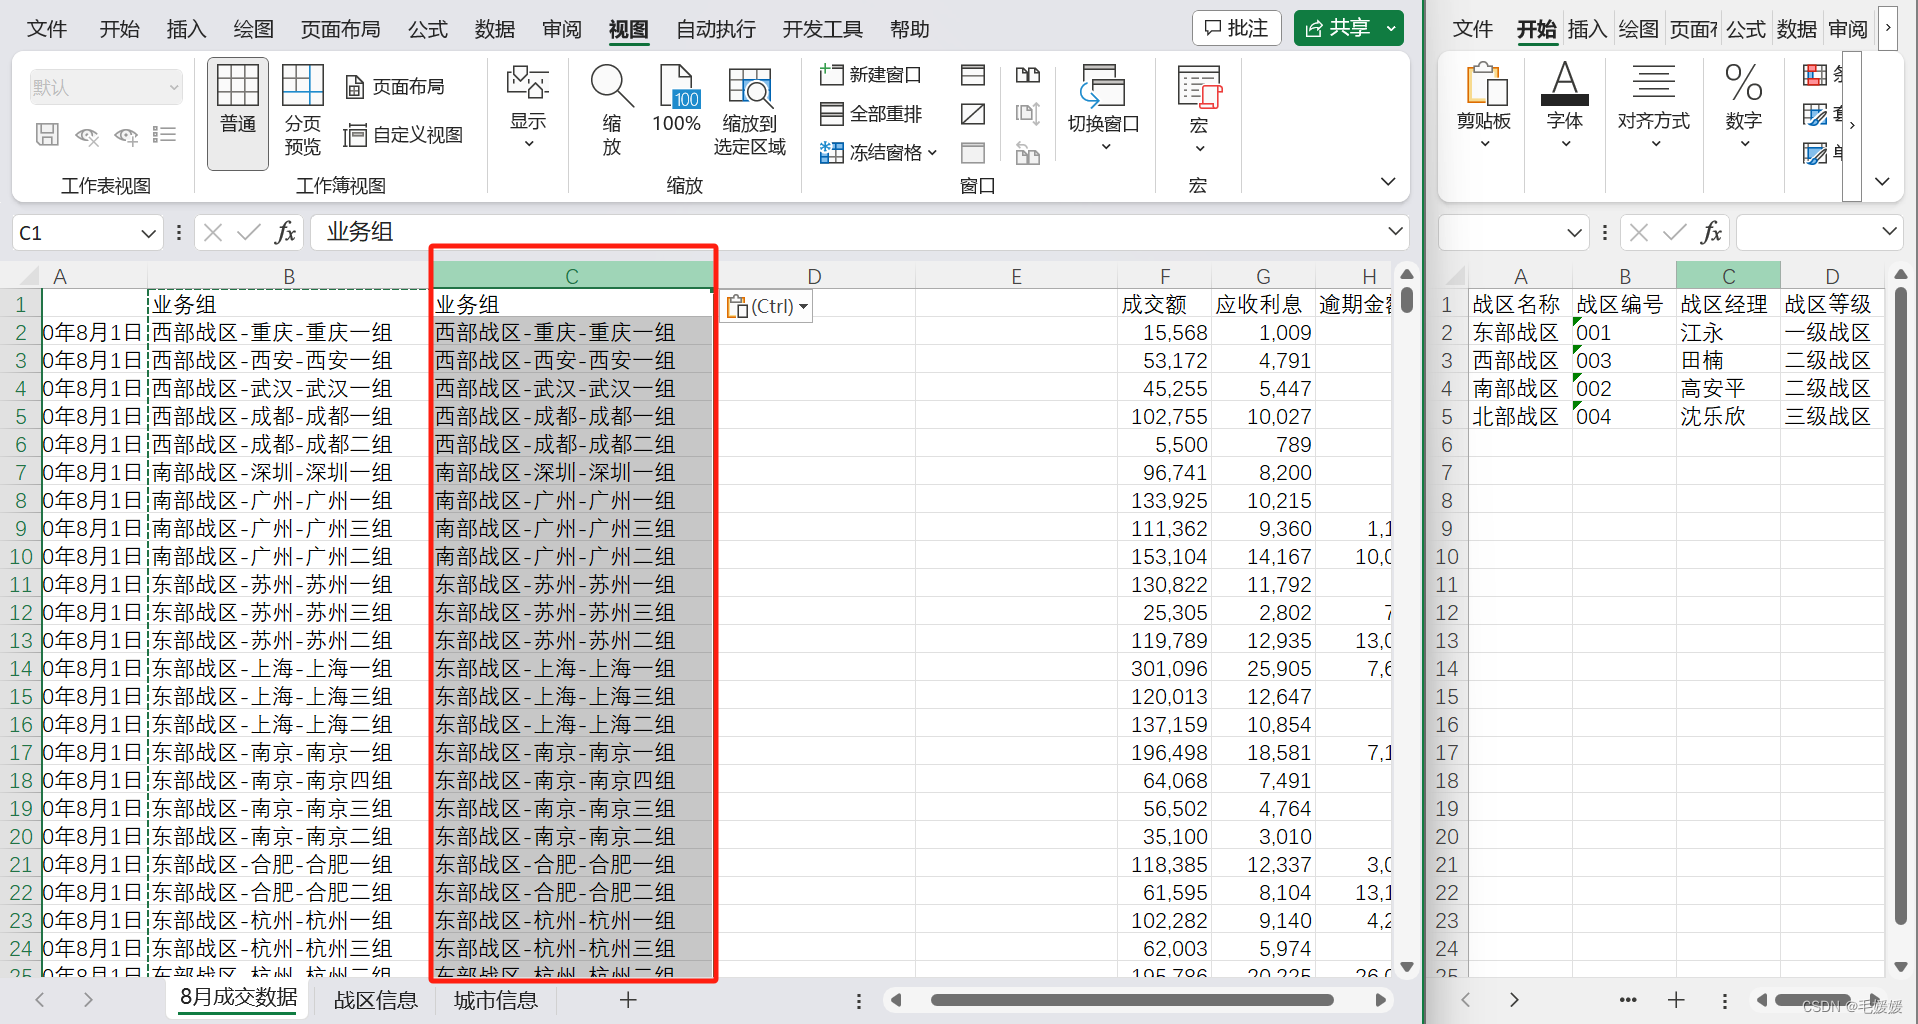Click the sheet view options list icon
This screenshot has width=1918, height=1024.
[x=165, y=134]
